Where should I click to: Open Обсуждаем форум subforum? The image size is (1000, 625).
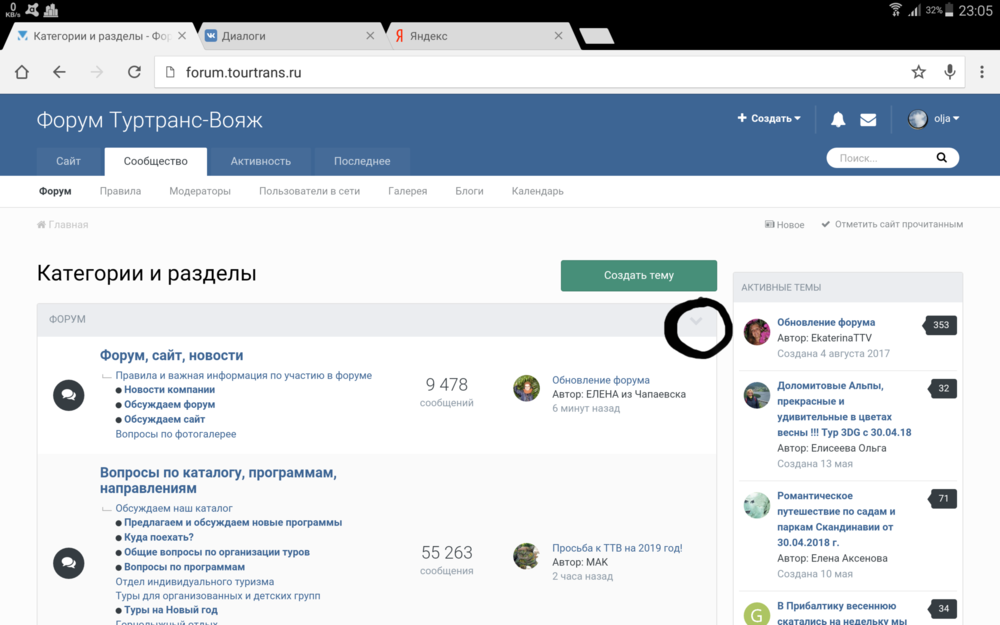pyautogui.click(x=170, y=404)
